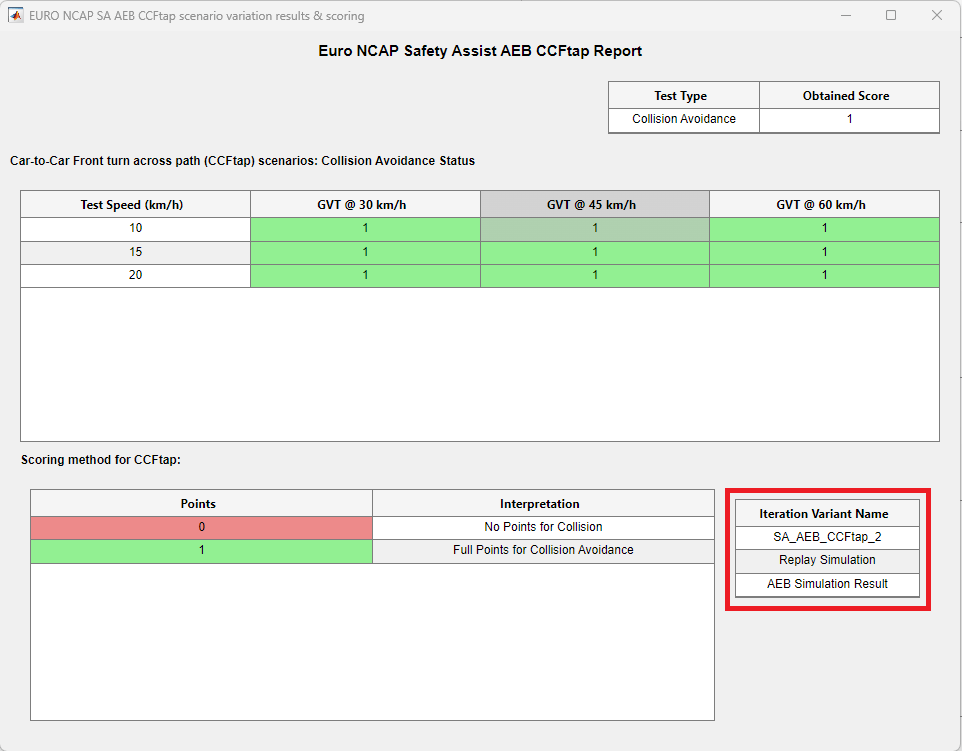Minimize the CCFtap report window
The height and width of the screenshot is (751, 962).
pos(845,15)
